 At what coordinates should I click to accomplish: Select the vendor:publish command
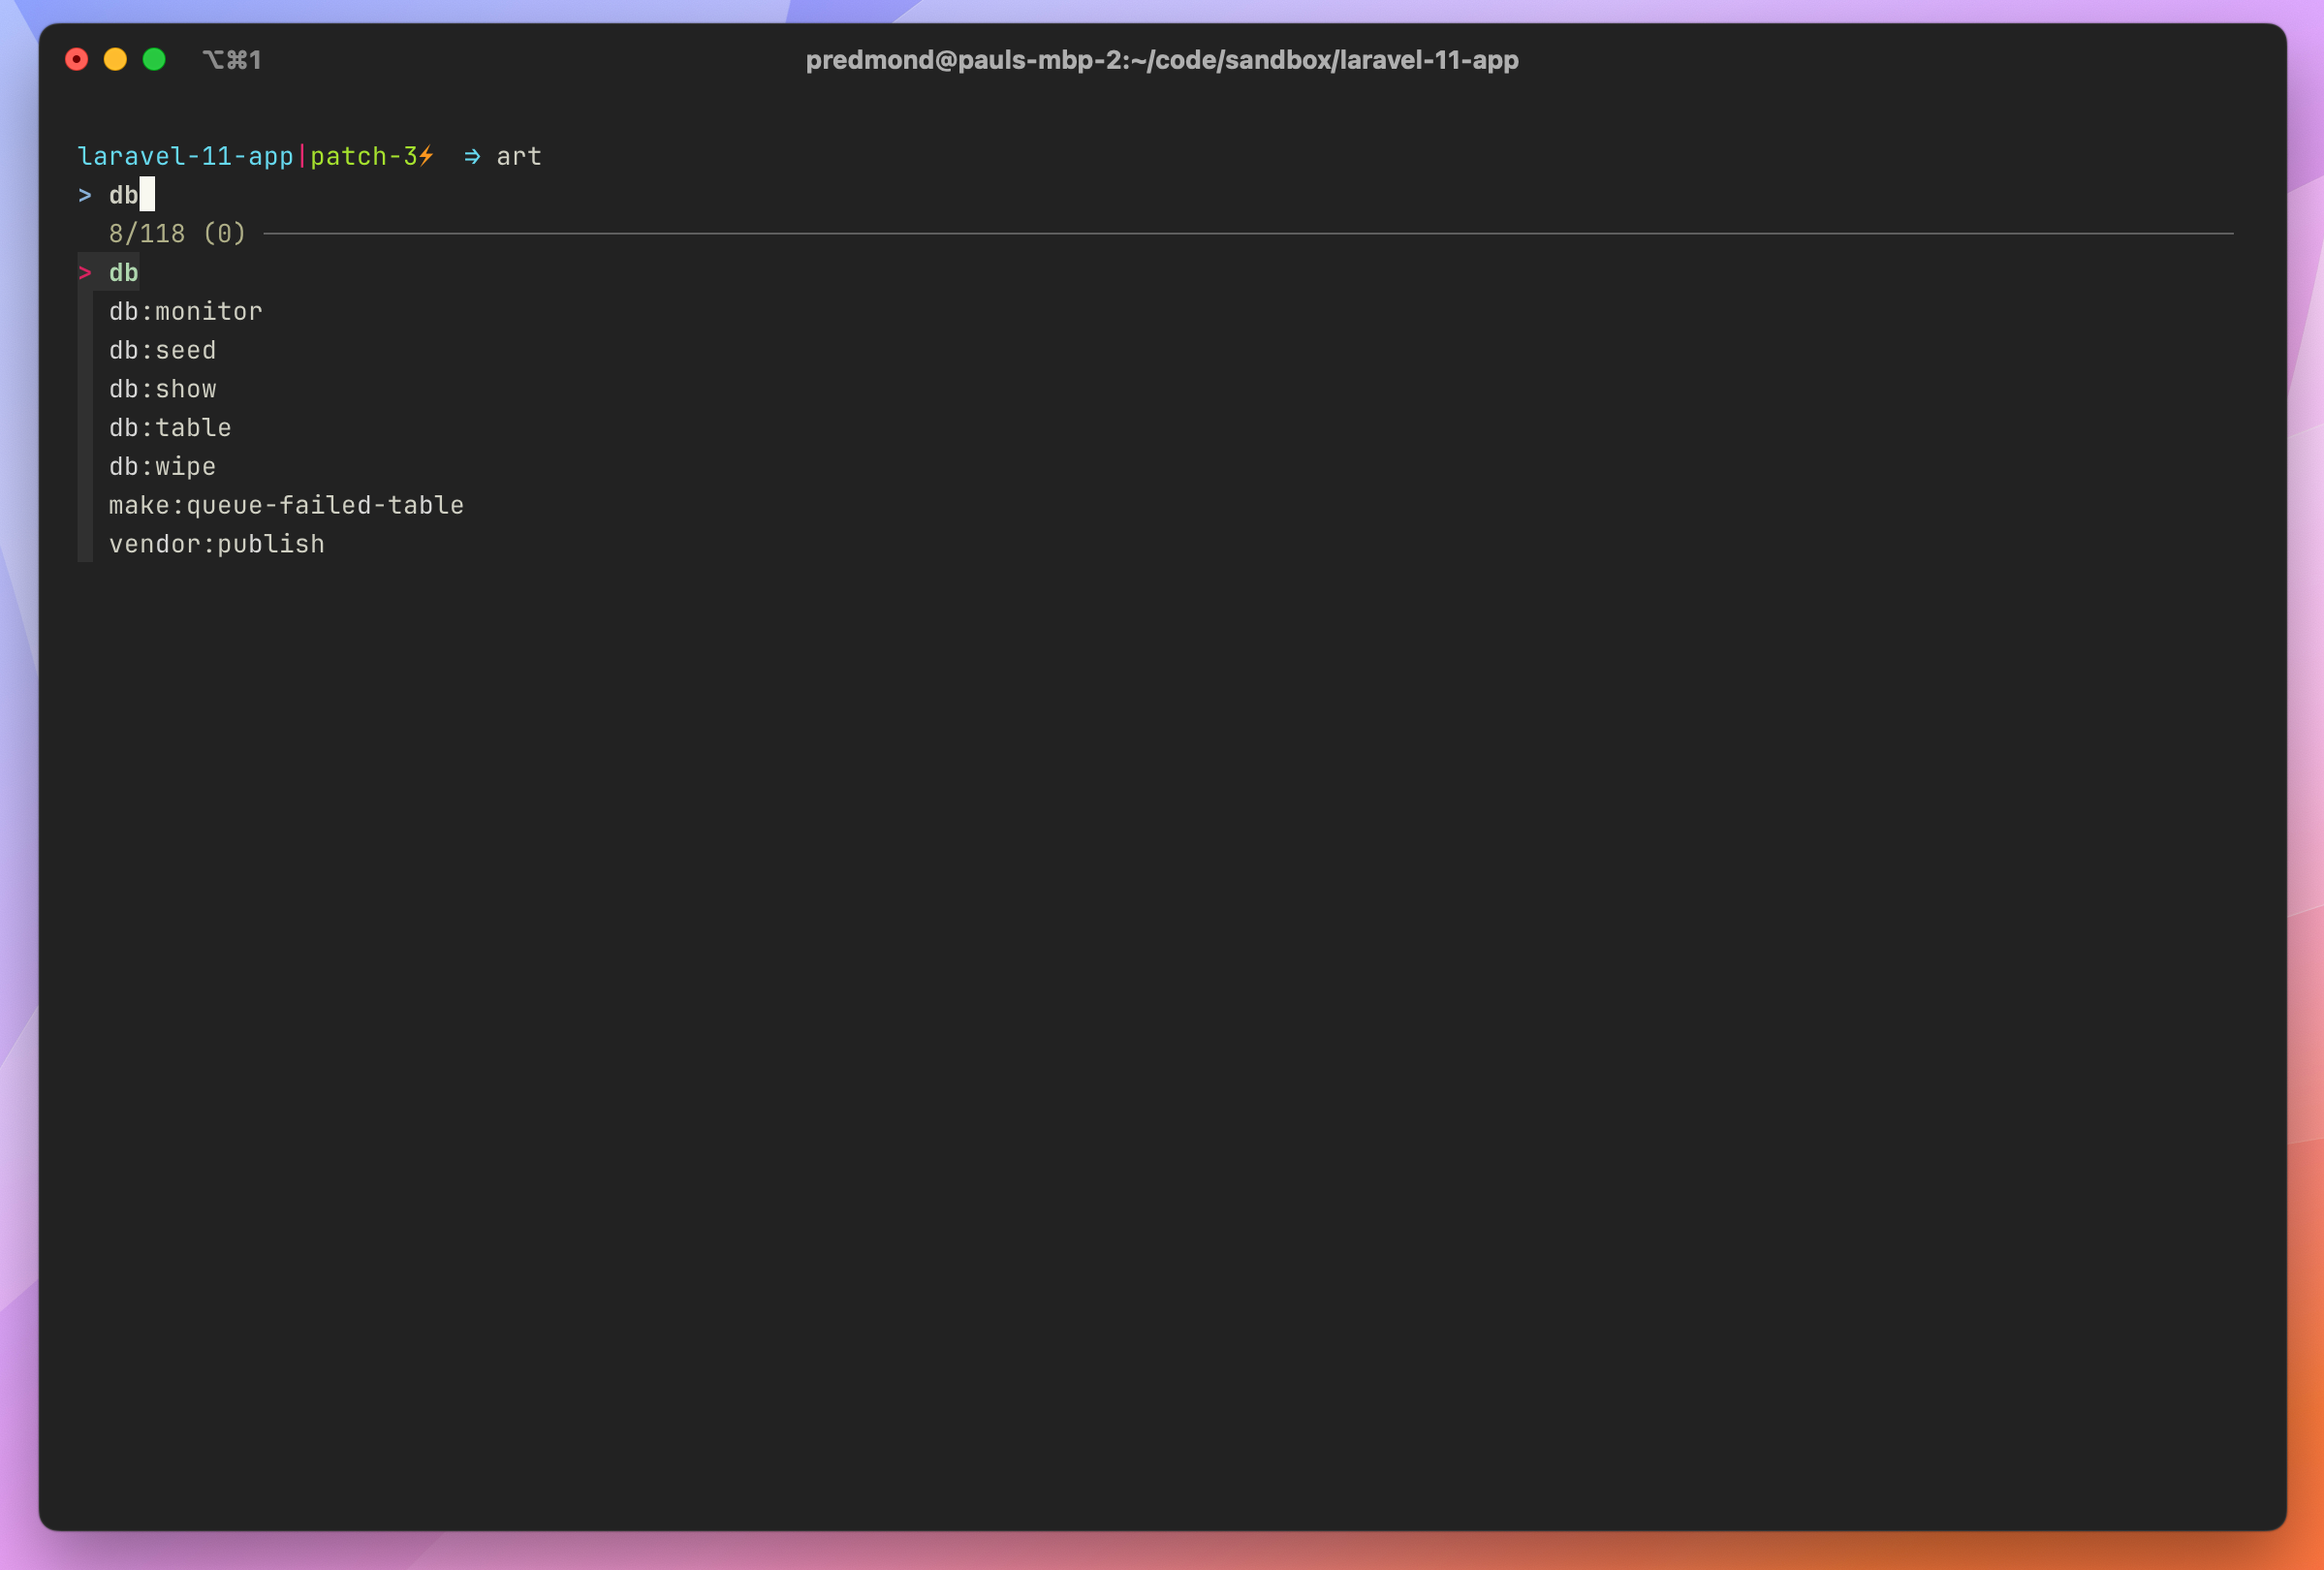tap(216, 545)
